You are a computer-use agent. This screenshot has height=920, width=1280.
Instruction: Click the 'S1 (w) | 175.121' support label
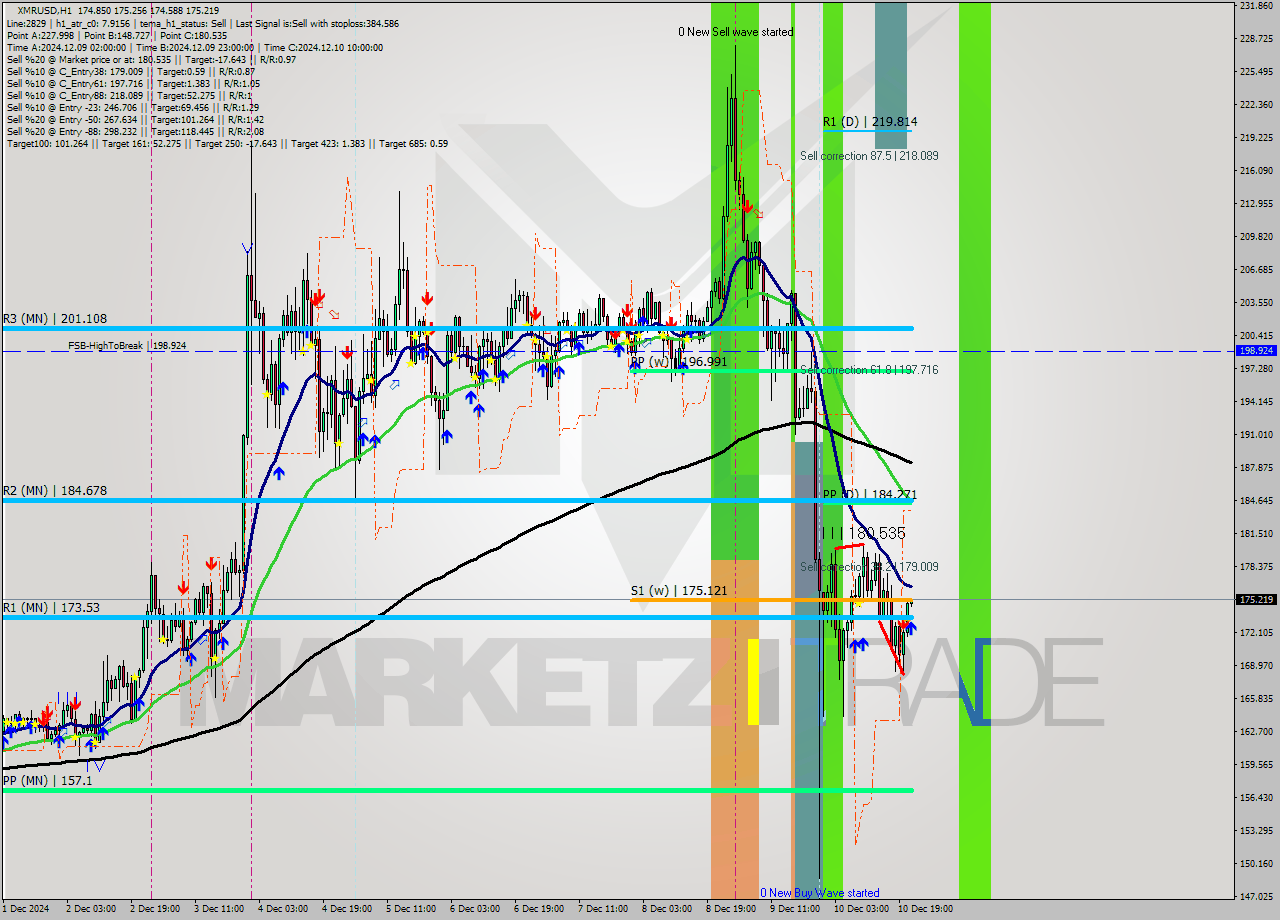click(679, 591)
